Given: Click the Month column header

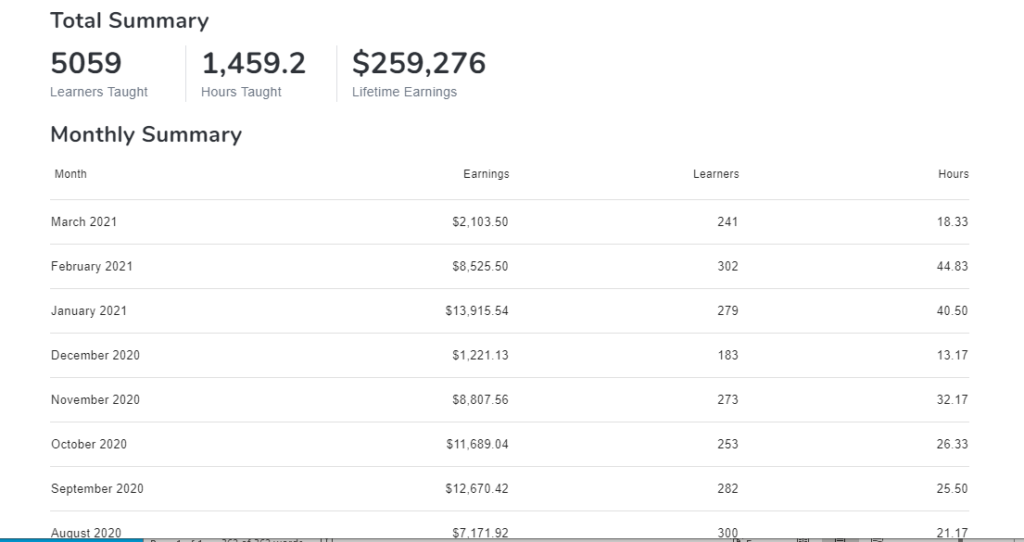Looking at the screenshot, I should pyautogui.click(x=70, y=174).
